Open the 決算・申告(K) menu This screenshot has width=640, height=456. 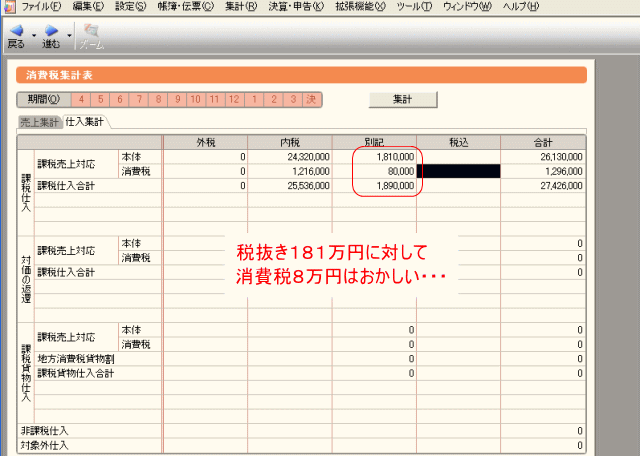296,7
